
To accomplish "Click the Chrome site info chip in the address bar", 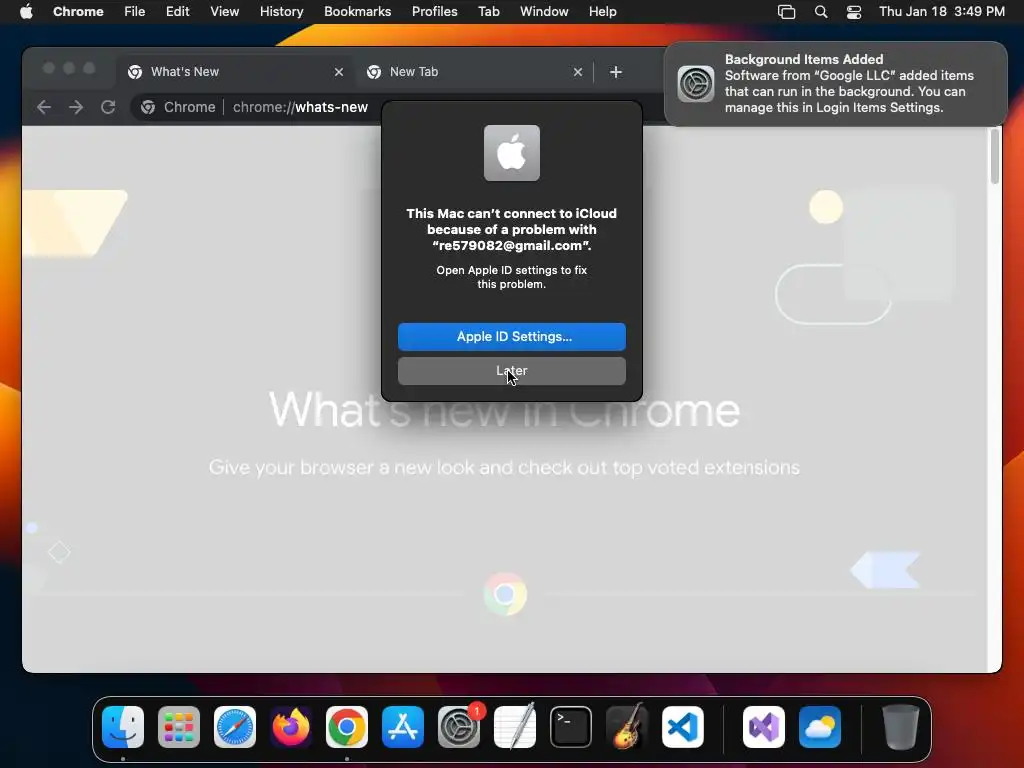I will coord(178,107).
